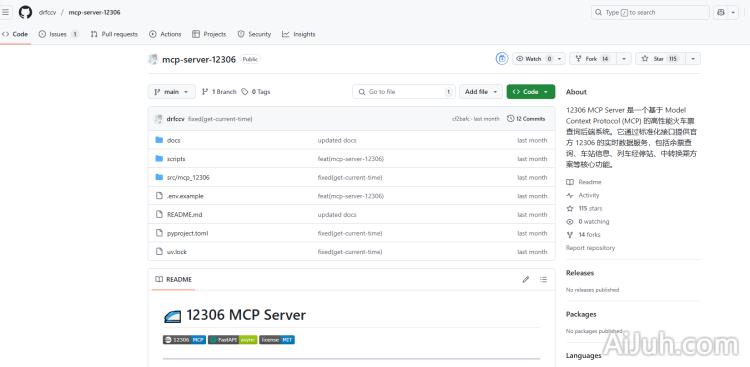Open the src/mcp_12306 folder icon
This screenshot has width=750, height=367.
coord(159,177)
